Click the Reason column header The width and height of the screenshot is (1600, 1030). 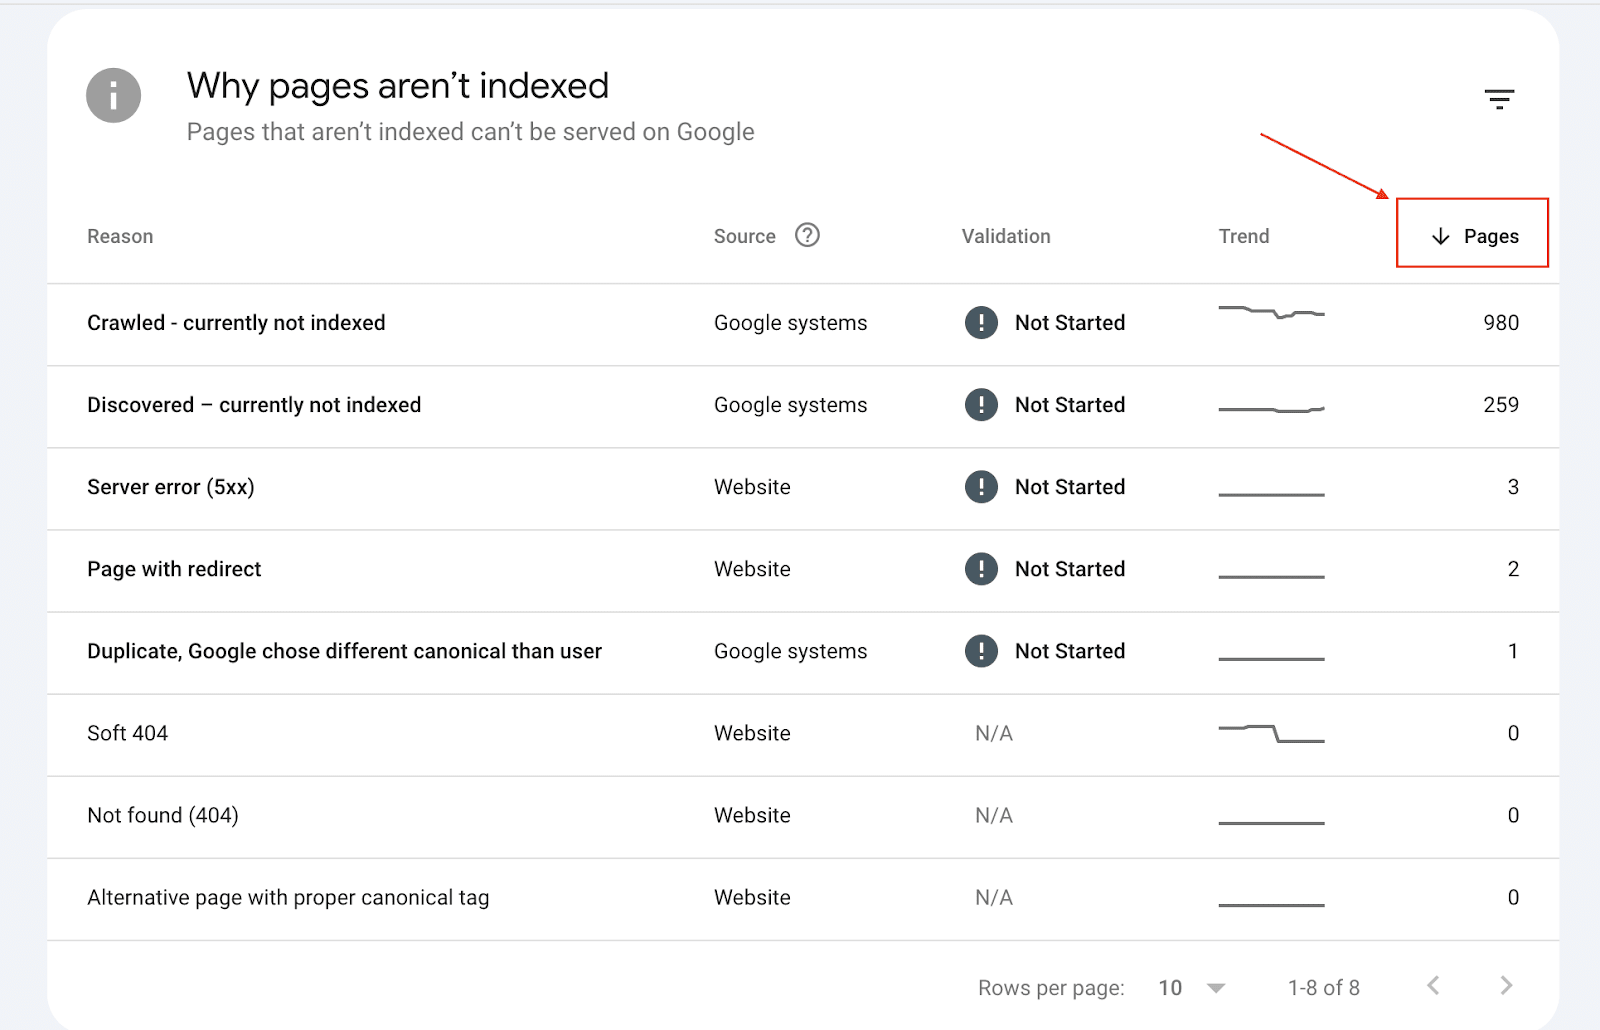(120, 237)
